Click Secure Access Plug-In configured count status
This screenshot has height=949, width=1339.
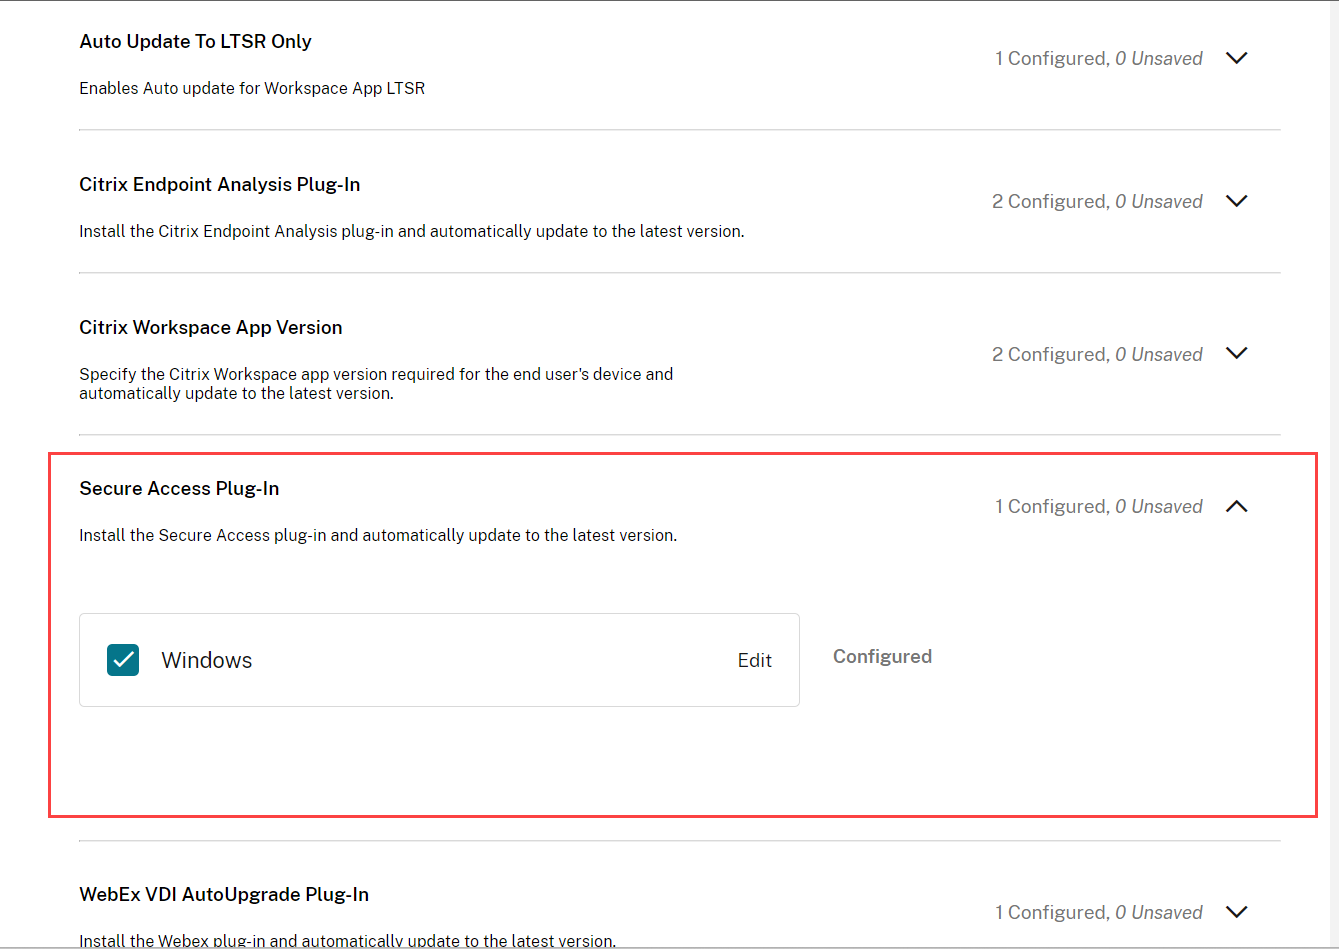(1098, 507)
